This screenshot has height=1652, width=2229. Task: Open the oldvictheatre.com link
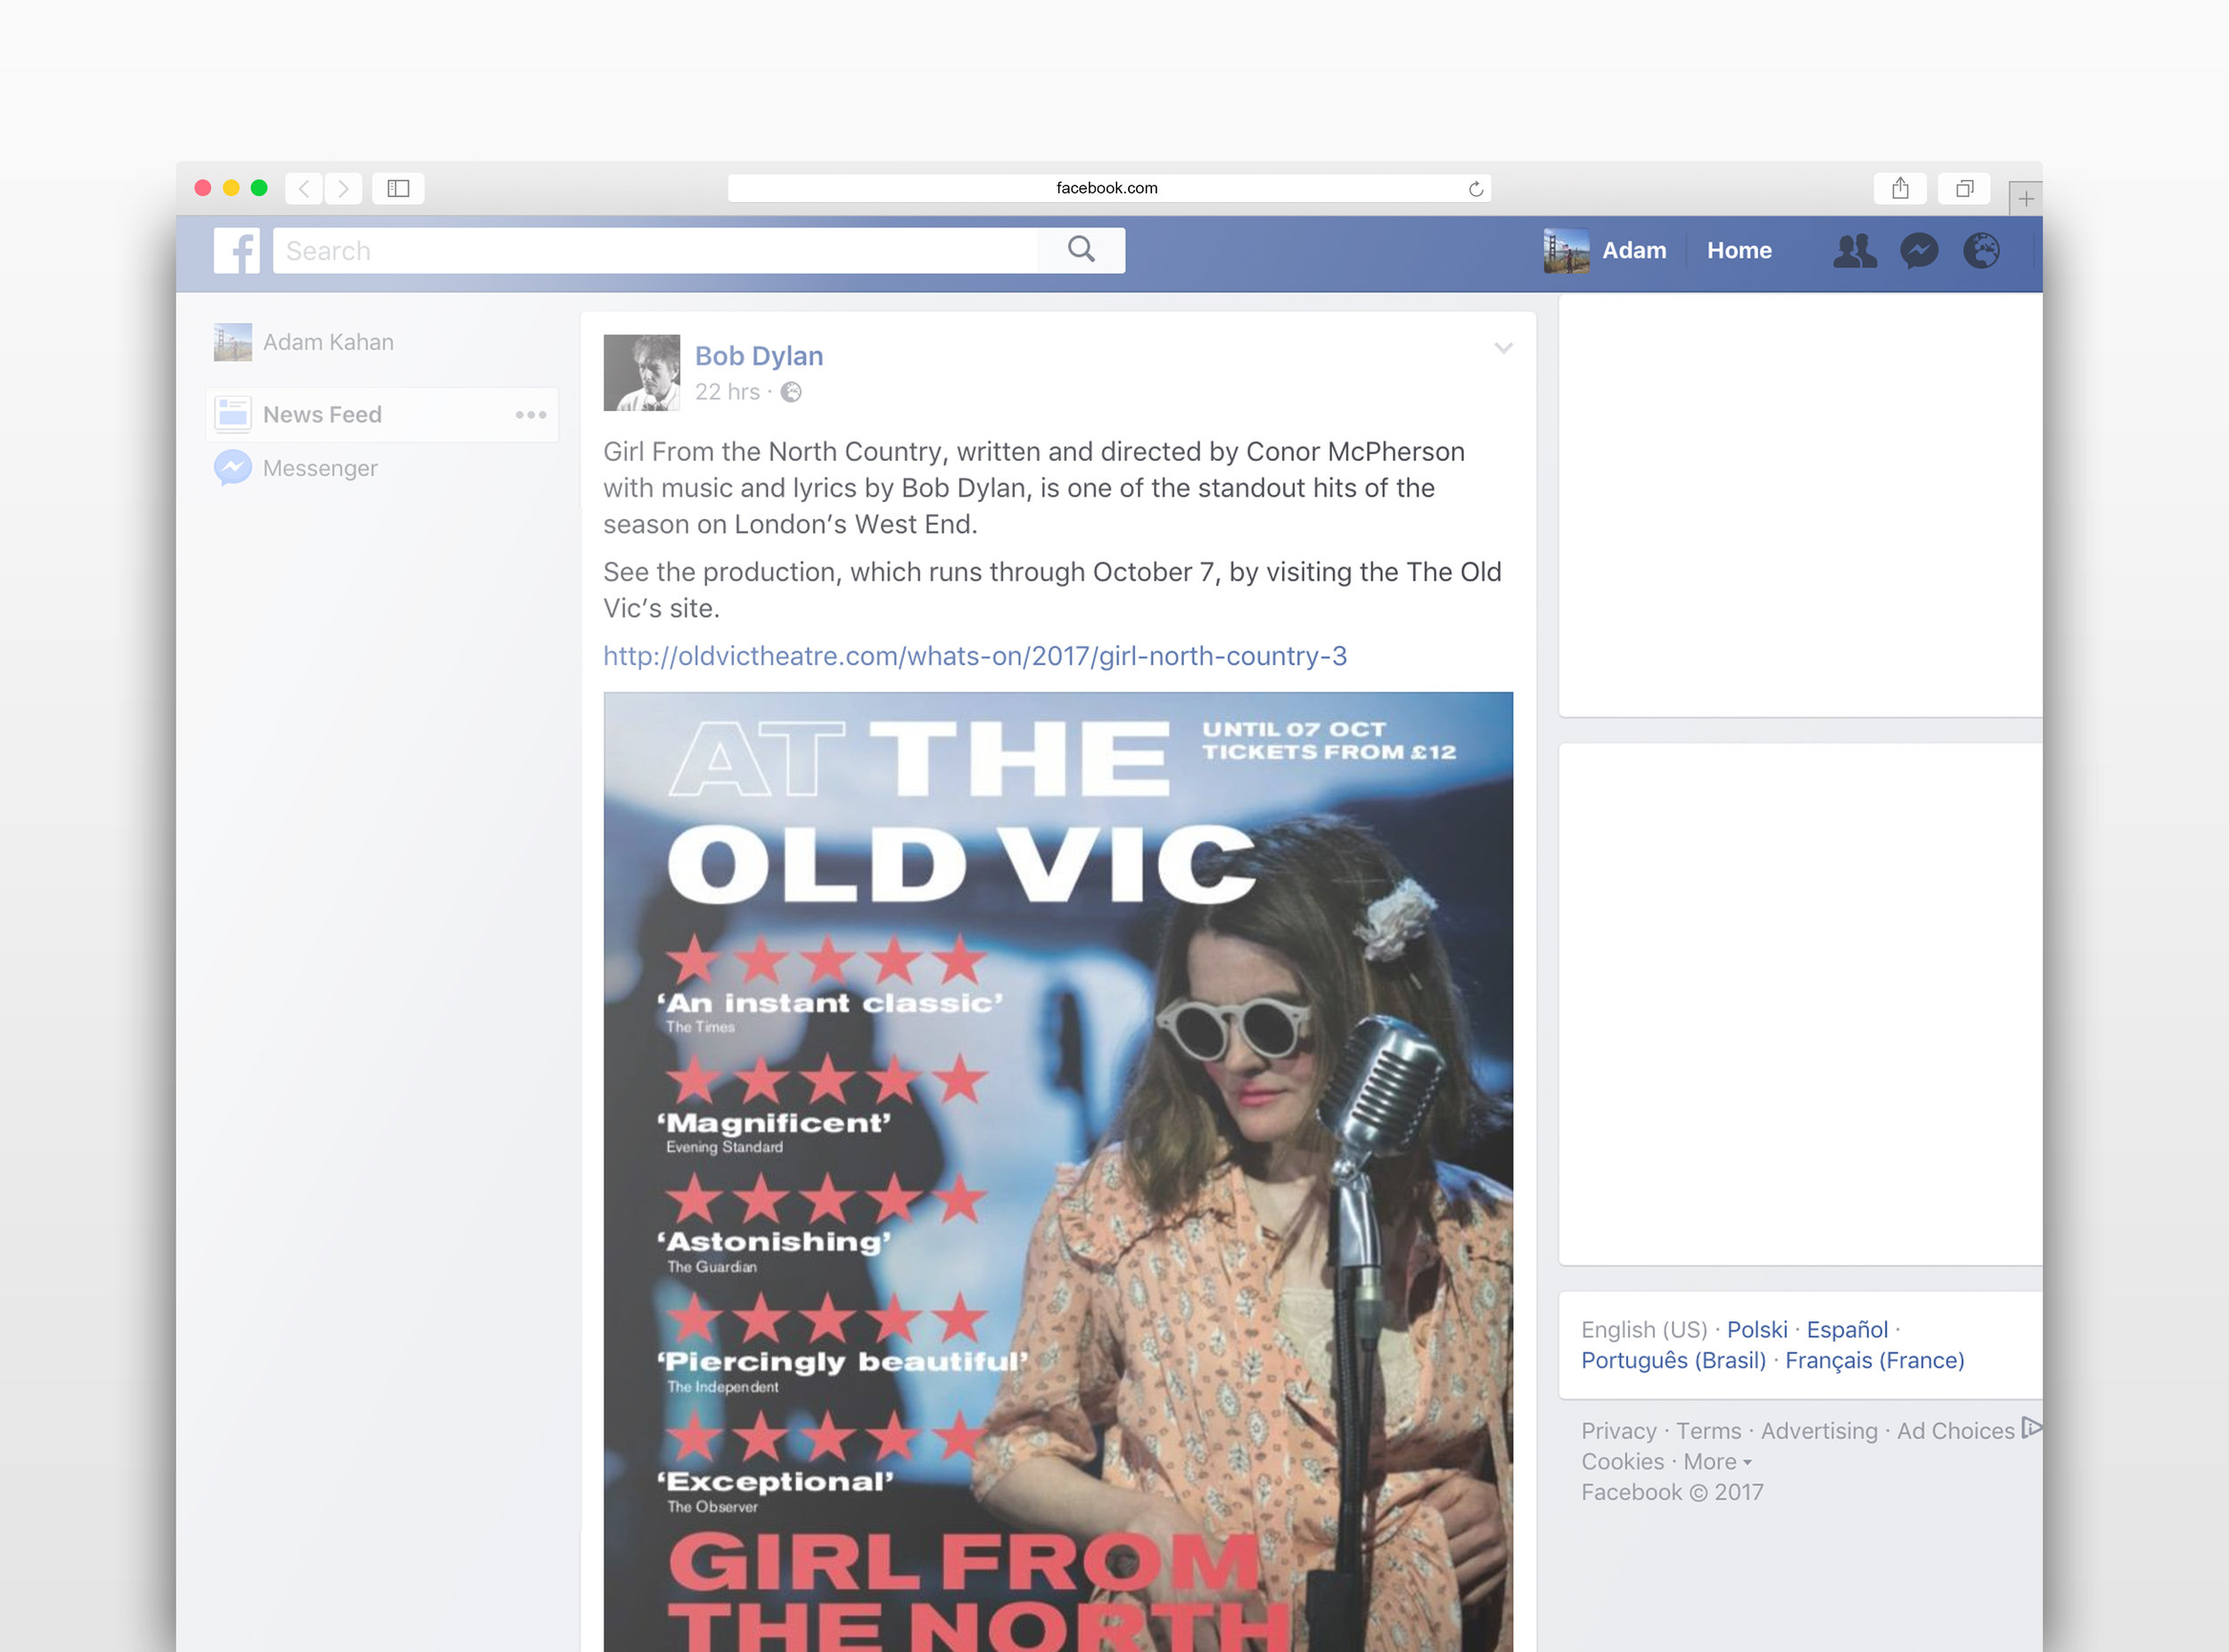coord(975,656)
